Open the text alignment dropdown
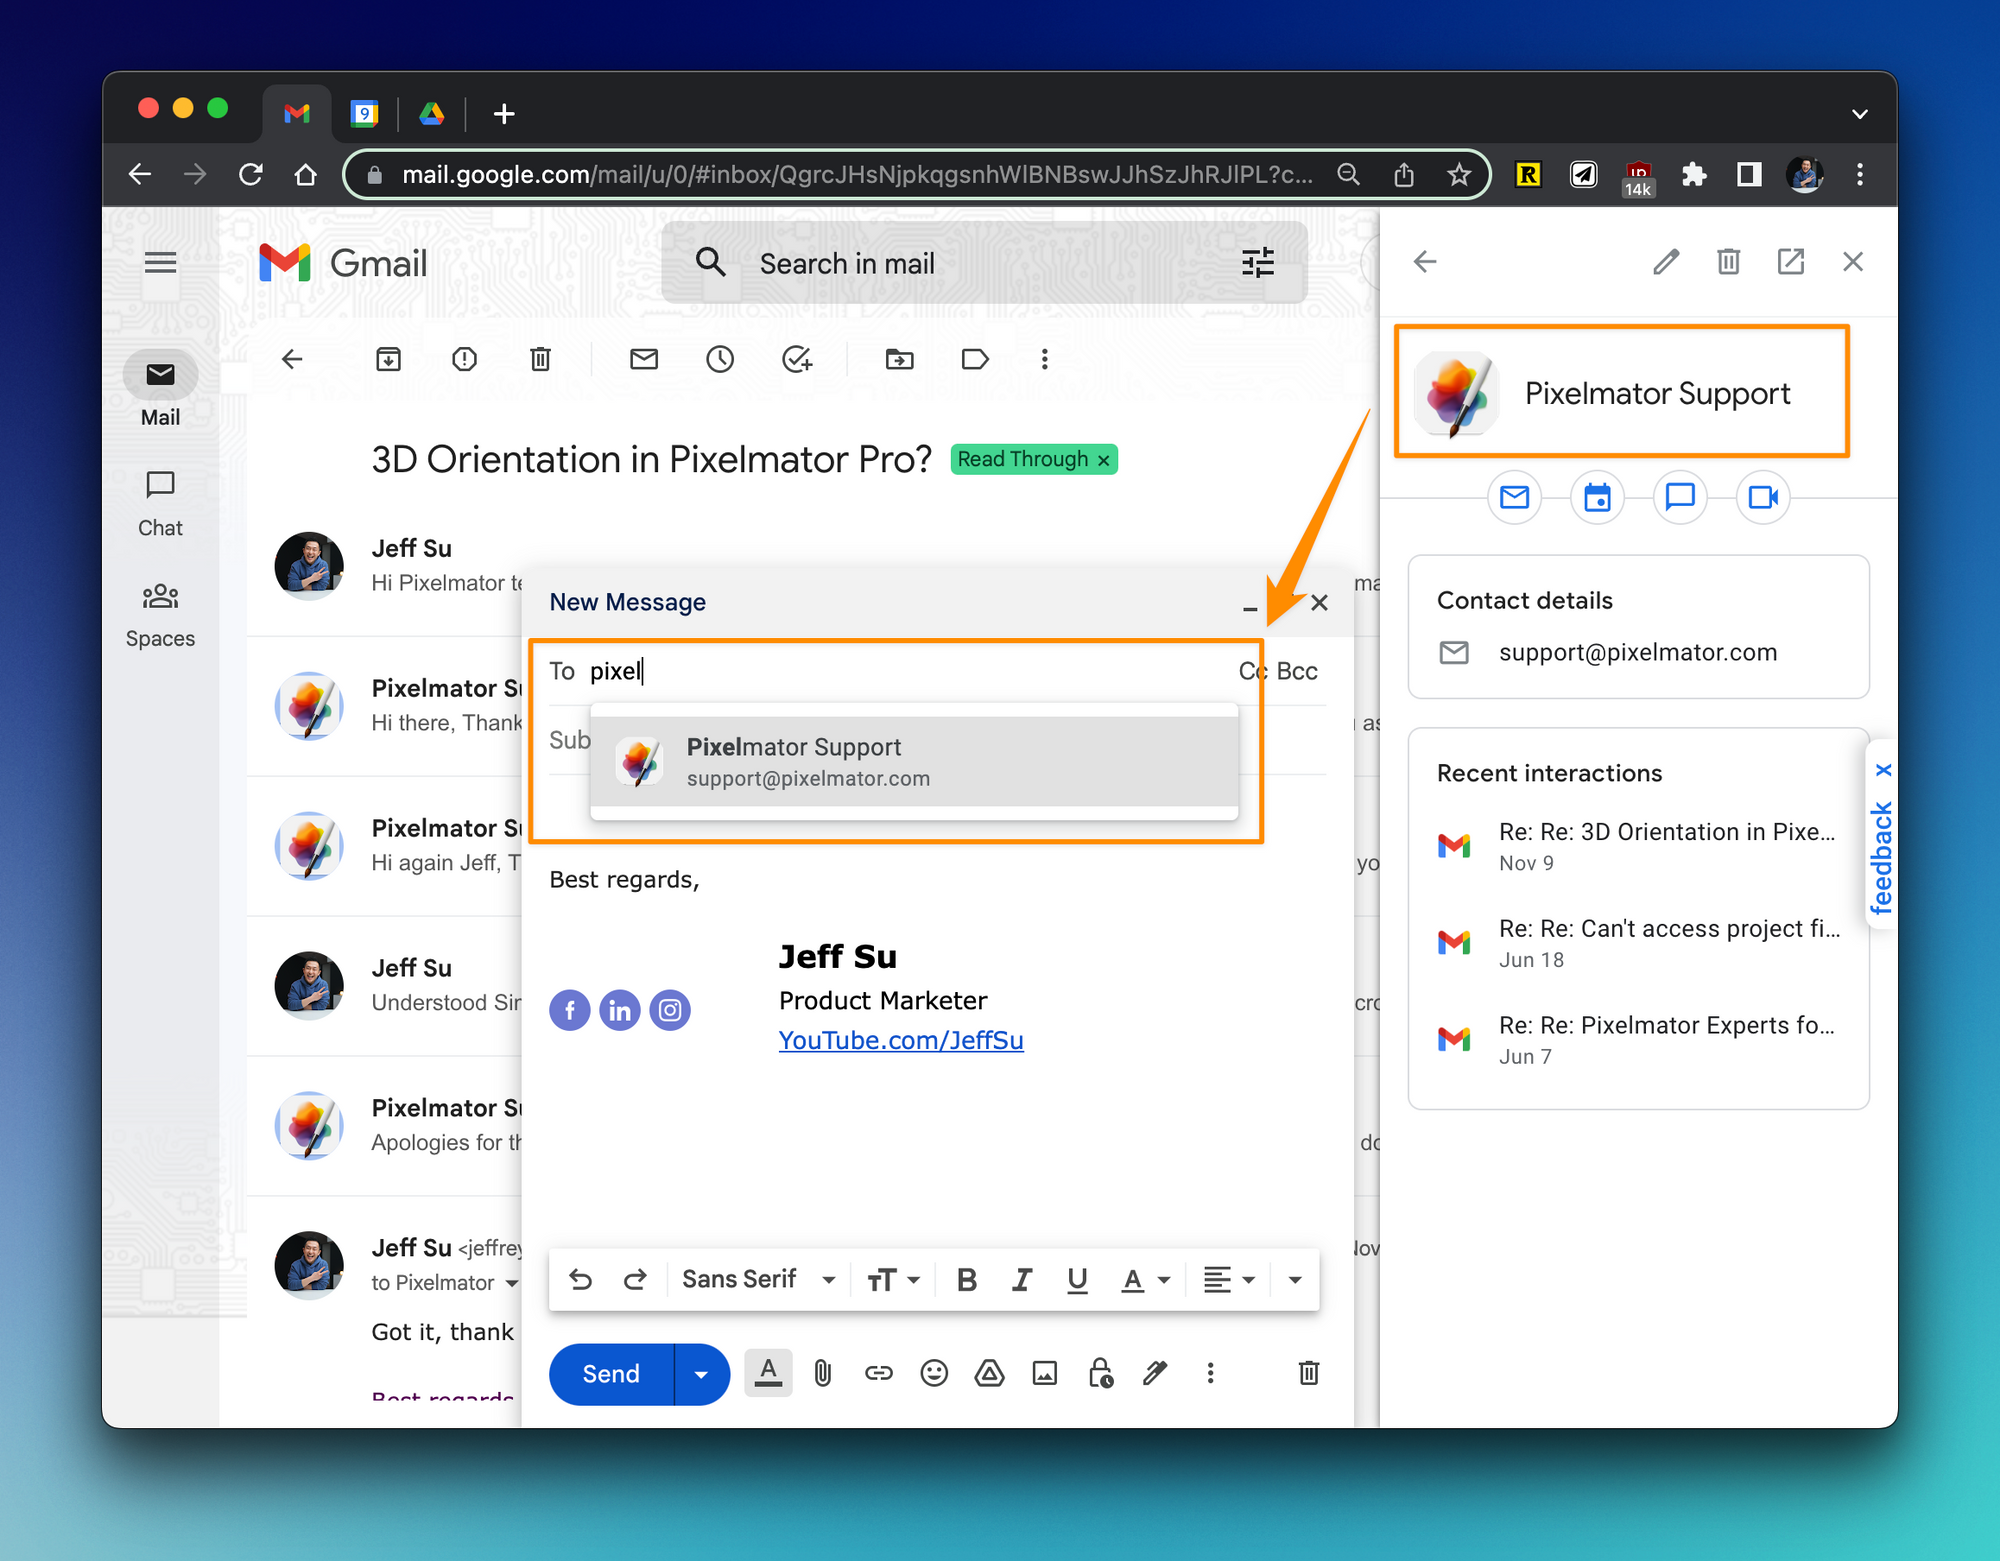The height and width of the screenshot is (1561, 2000). click(1229, 1280)
